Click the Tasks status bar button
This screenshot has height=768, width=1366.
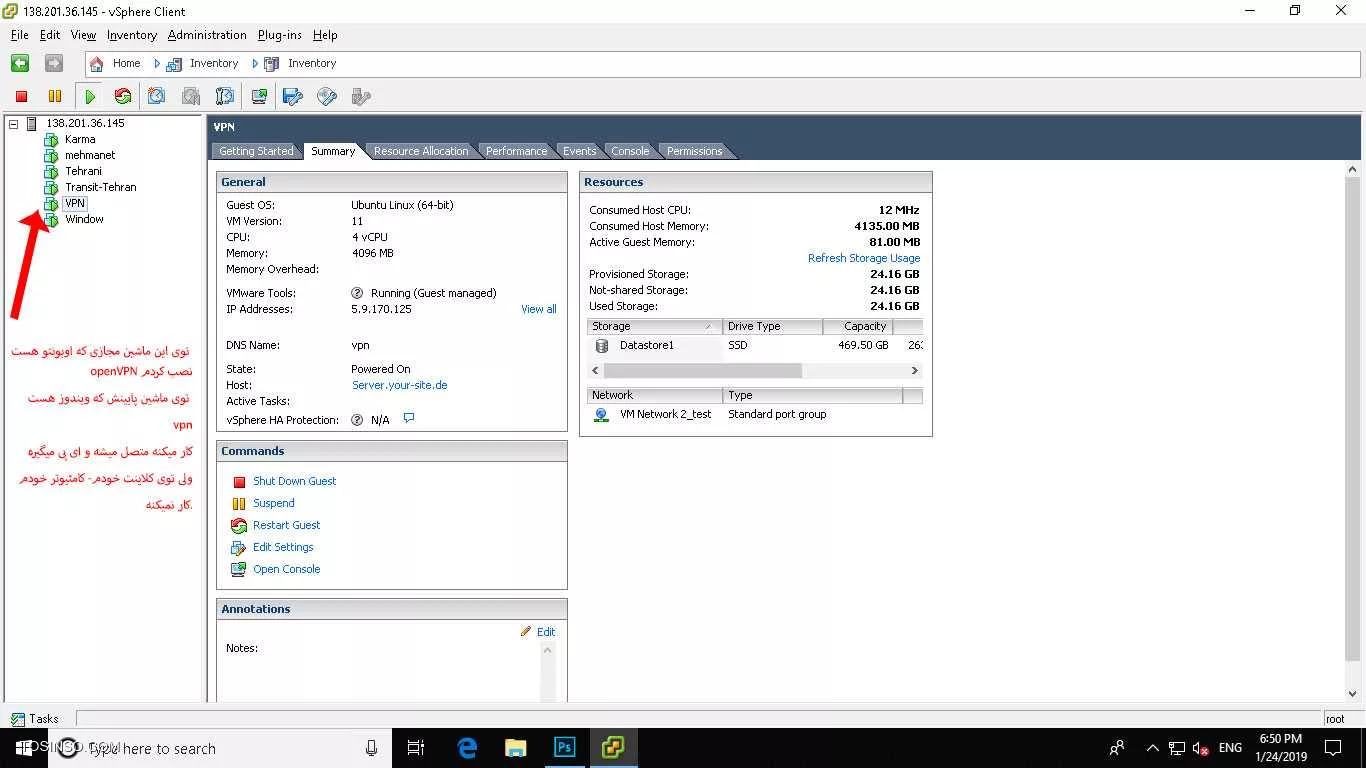35,719
